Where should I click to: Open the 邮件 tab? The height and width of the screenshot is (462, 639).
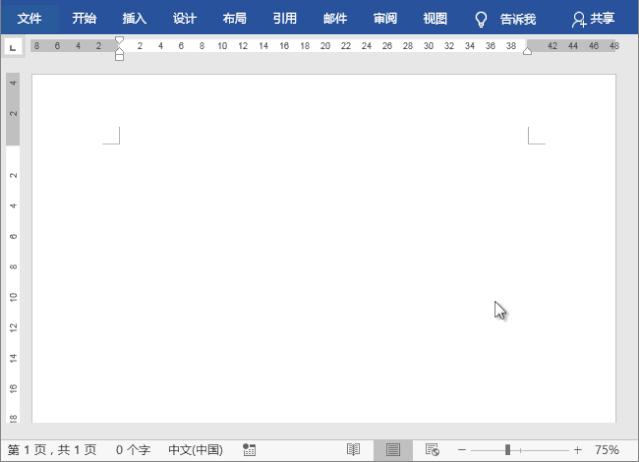pos(335,18)
